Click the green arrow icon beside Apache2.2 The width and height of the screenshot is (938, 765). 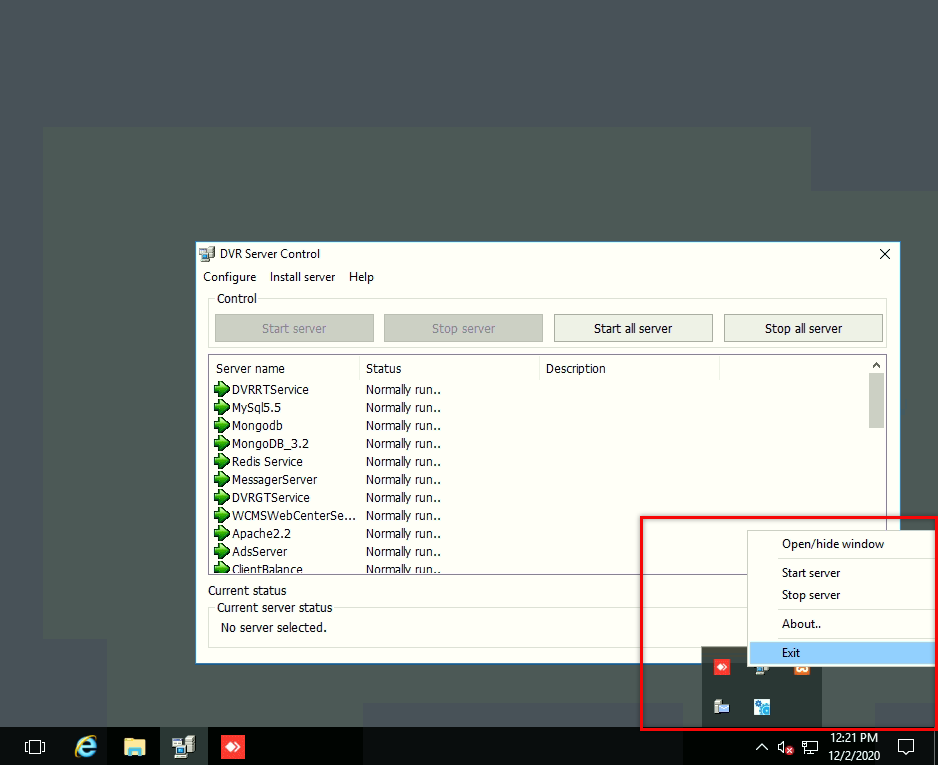pos(222,533)
